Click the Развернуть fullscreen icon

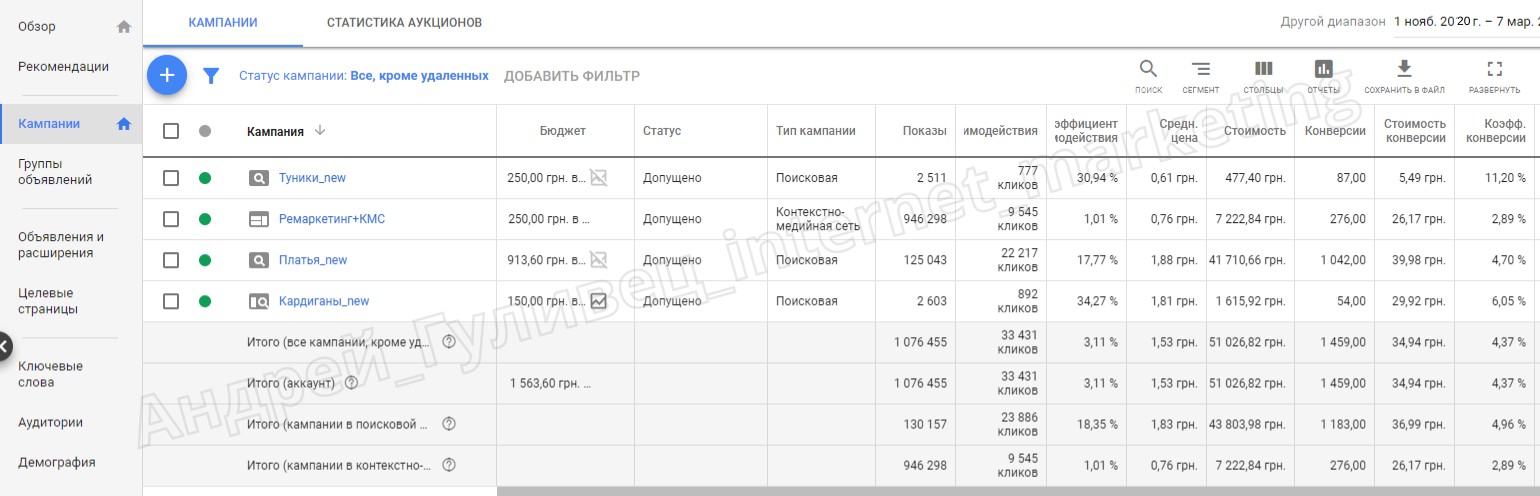tap(1494, 70)
